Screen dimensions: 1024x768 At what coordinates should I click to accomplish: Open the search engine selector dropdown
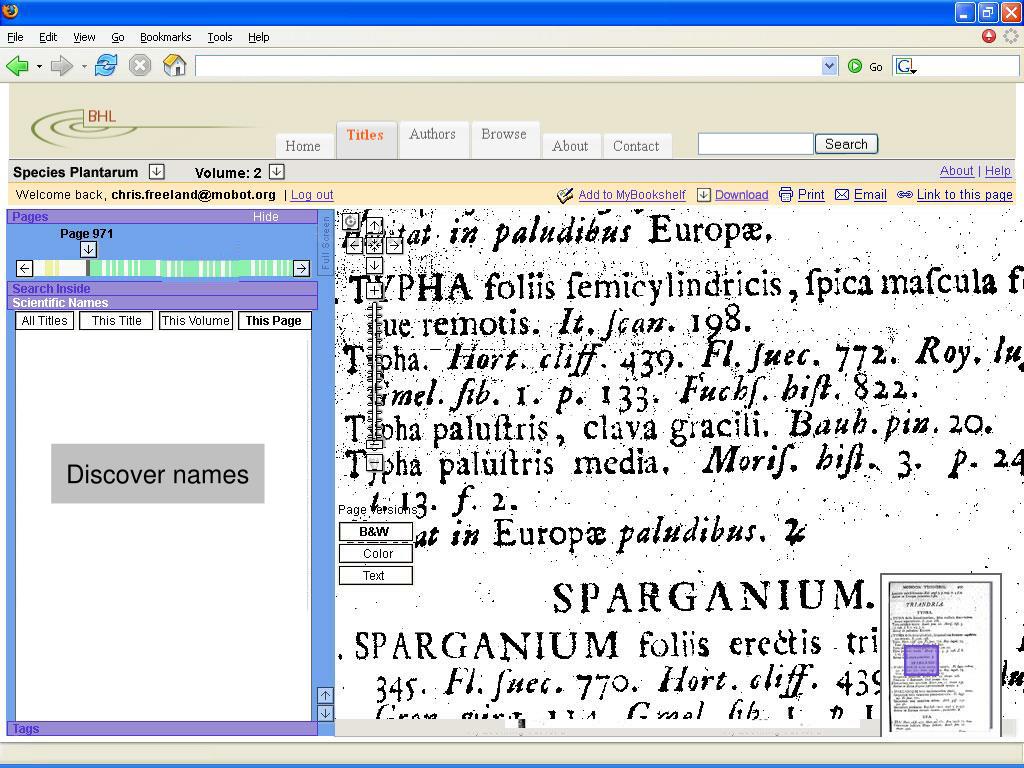pos(905,66)
